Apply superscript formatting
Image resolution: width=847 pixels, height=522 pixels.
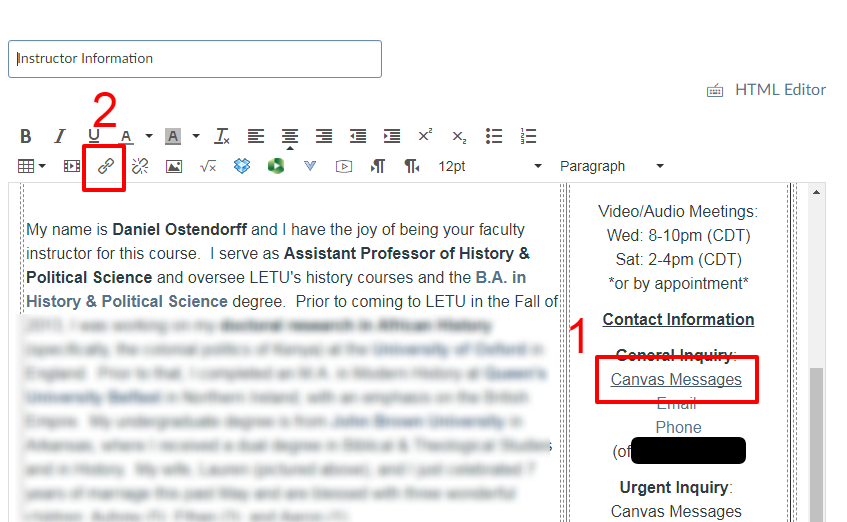pos(425,136)
